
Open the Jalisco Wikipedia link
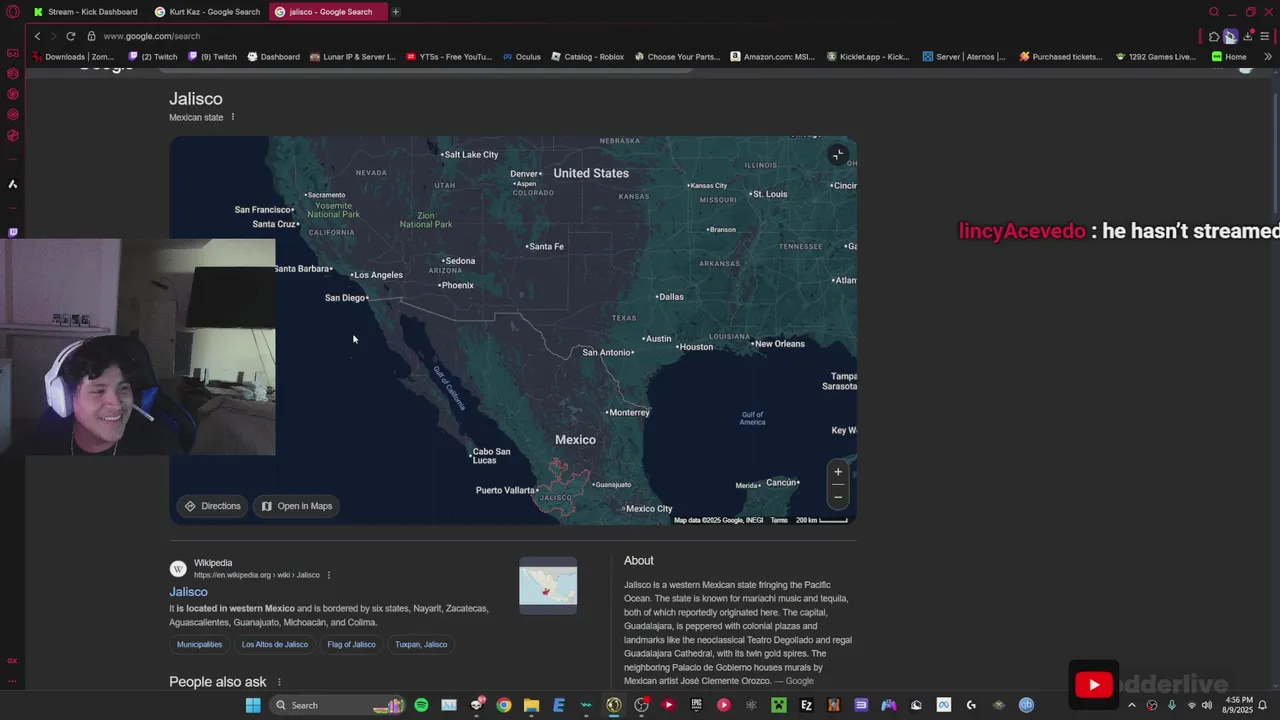[x=188, y=592]
